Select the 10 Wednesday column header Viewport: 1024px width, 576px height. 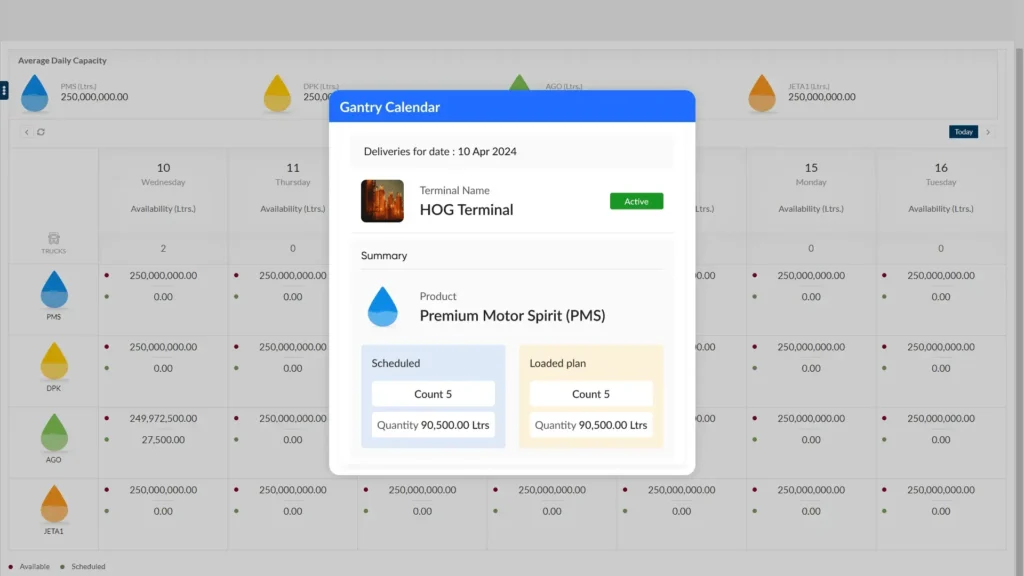click(x=163, y=174)
